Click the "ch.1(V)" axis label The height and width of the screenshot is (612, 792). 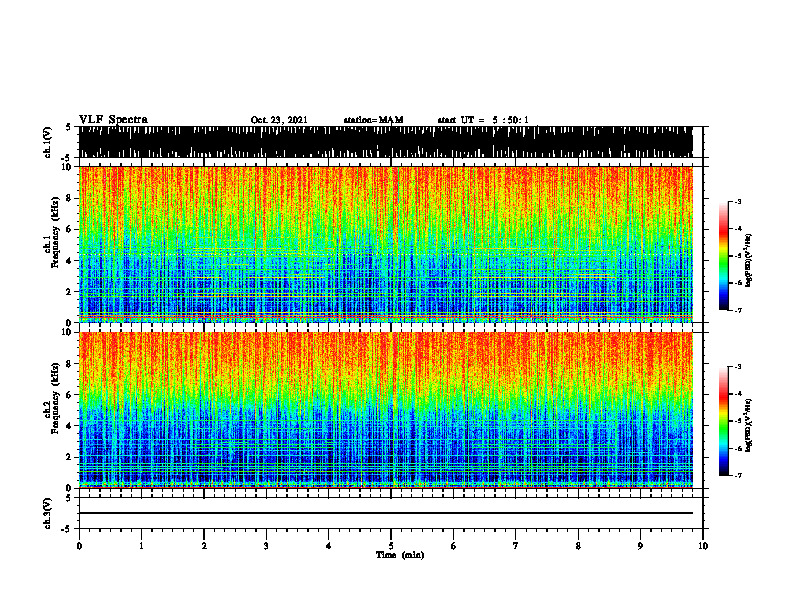[x=47, y=142]
